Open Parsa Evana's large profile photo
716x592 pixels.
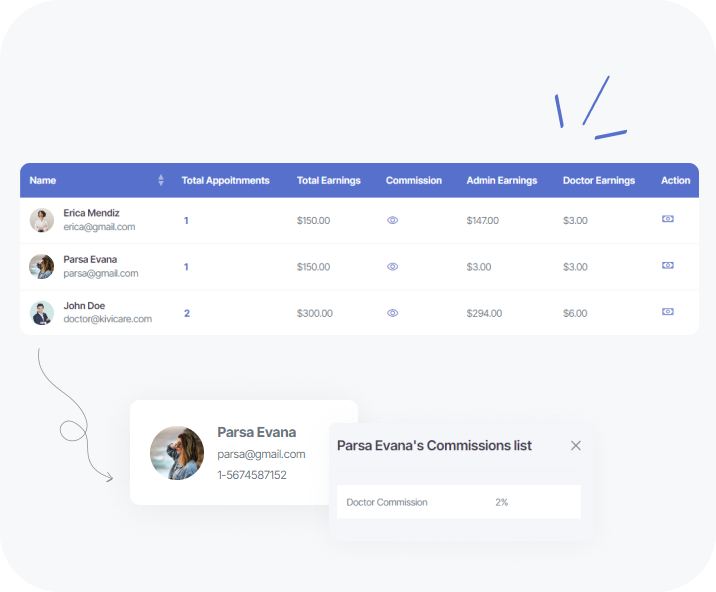pyautogui.click(x=177, y=453)
